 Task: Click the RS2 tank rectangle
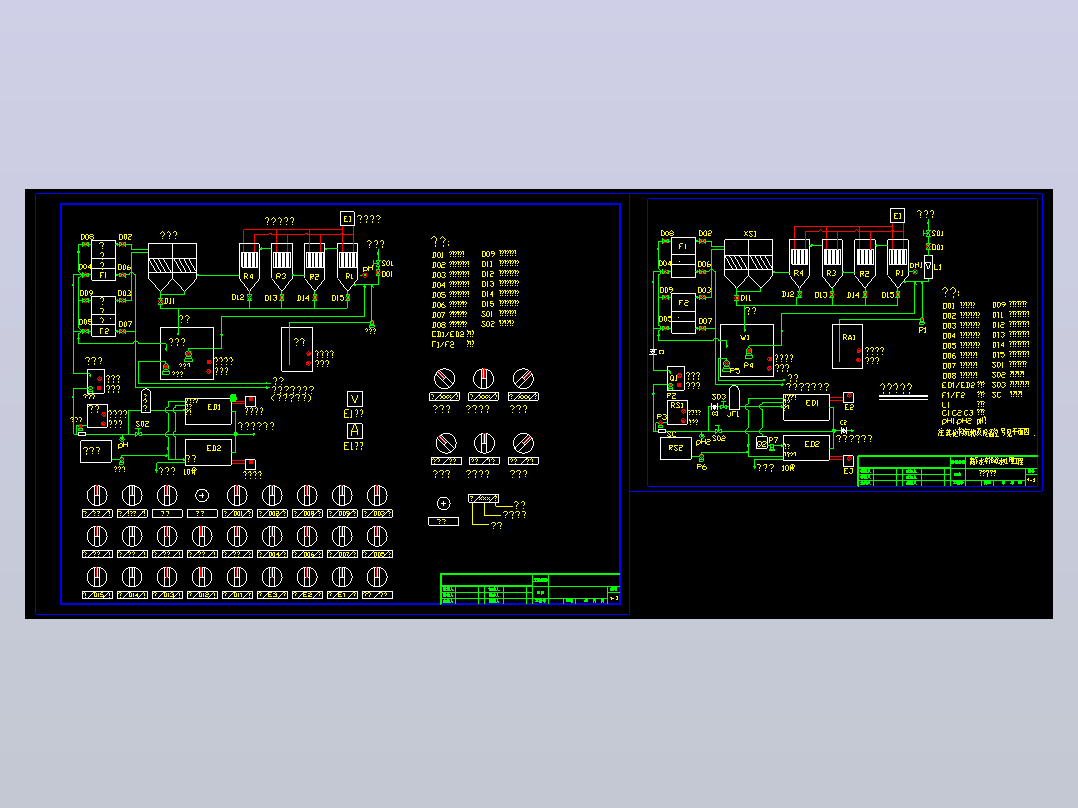pyautogui.click(x=676, y=448)
